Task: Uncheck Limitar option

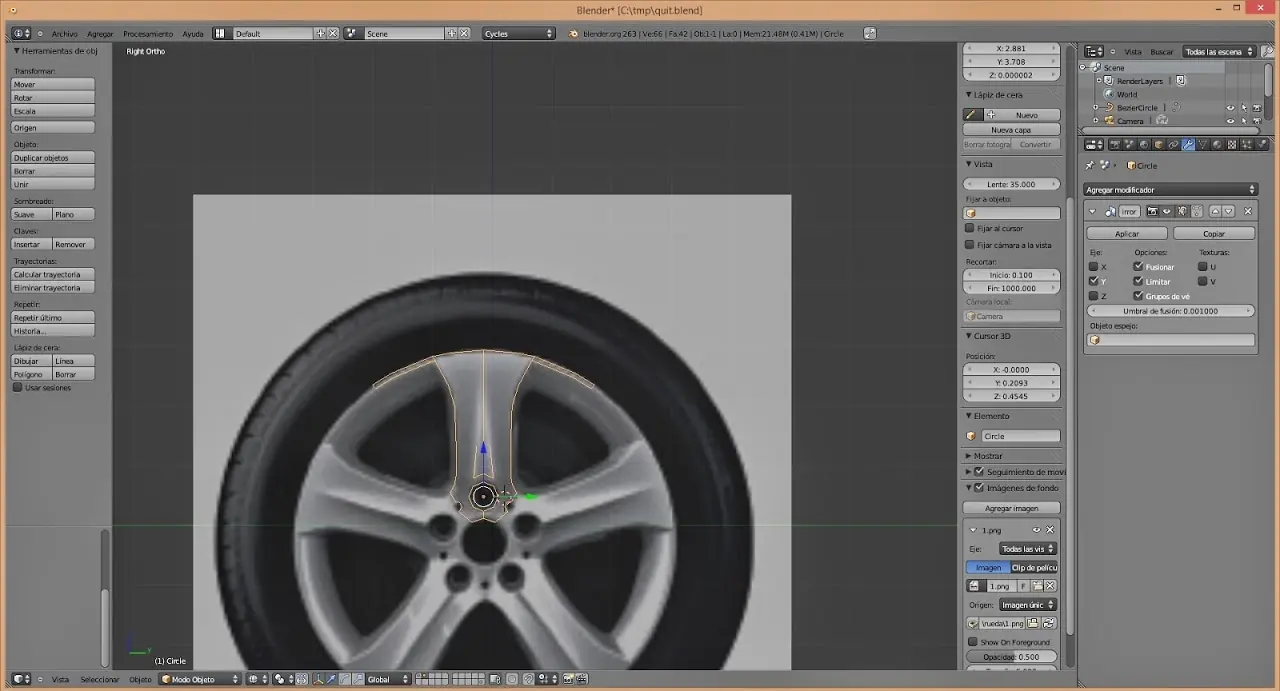Action: 1138,281
